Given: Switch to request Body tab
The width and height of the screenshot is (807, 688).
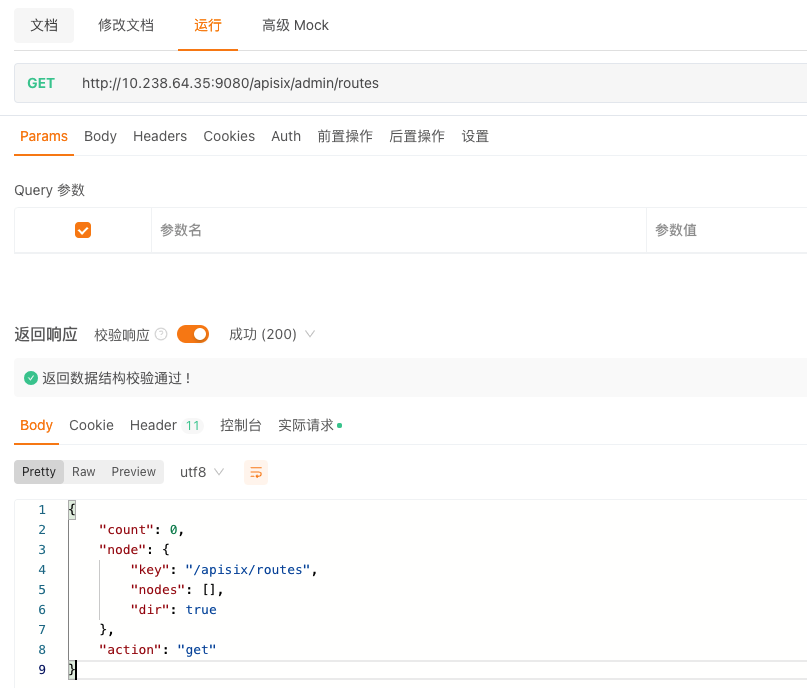Looking at the screenshot, I should pyautogui.click(x=100, y=136).
